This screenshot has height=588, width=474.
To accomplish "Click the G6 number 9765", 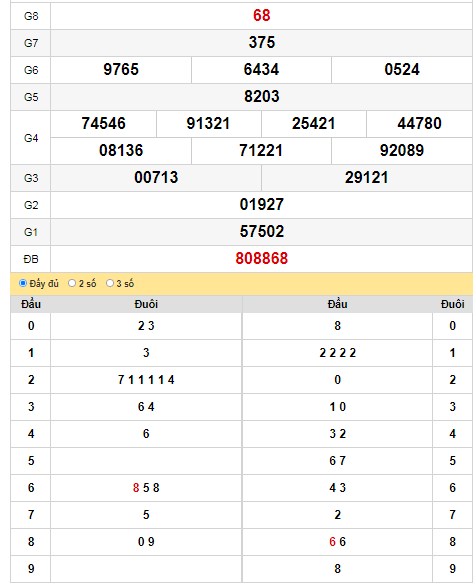I will [121, 69].
